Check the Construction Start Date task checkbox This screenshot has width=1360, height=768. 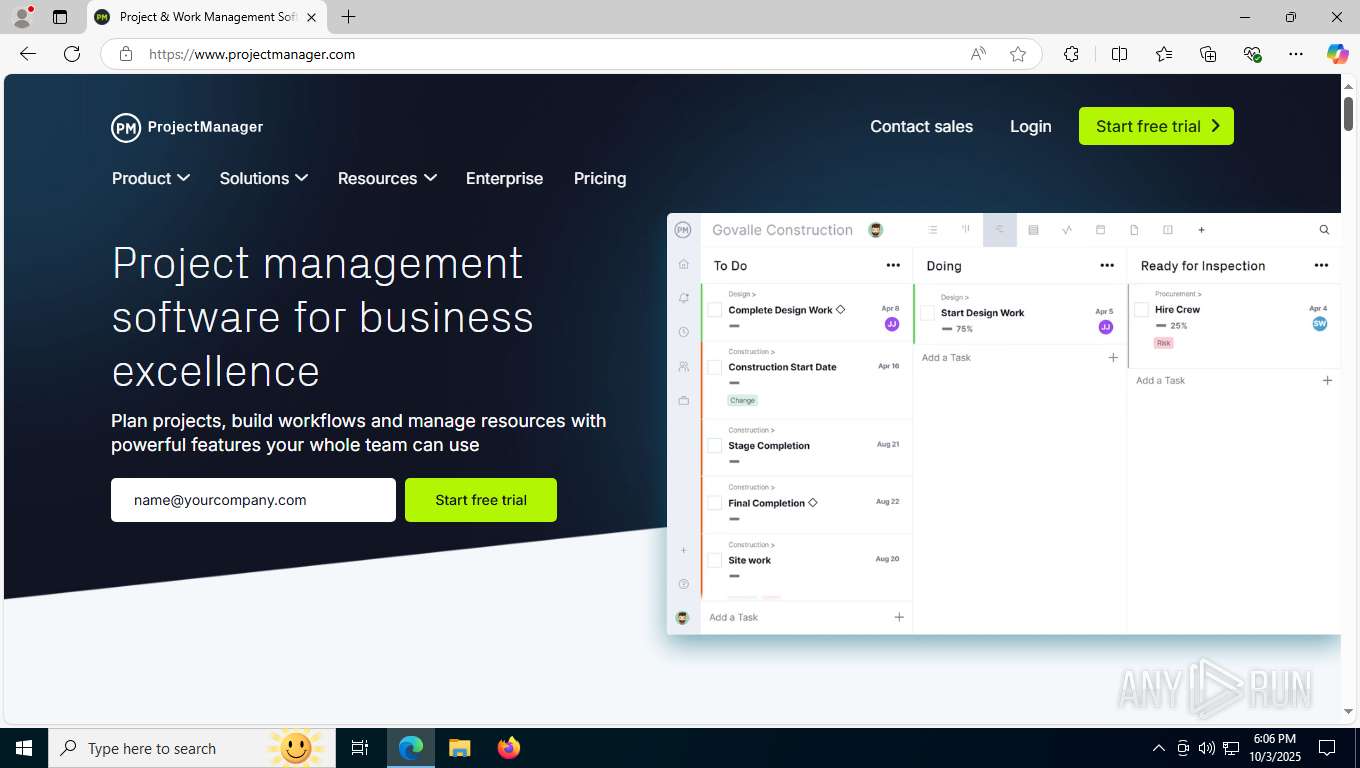pyautogui.click(x=715, y=367)
